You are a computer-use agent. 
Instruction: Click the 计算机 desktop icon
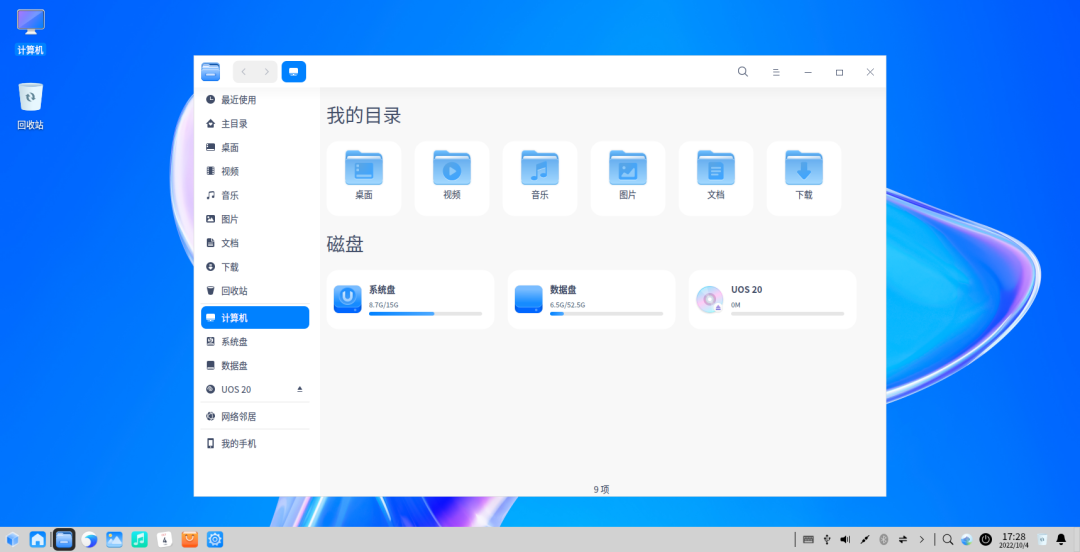(x=30, y=32)
